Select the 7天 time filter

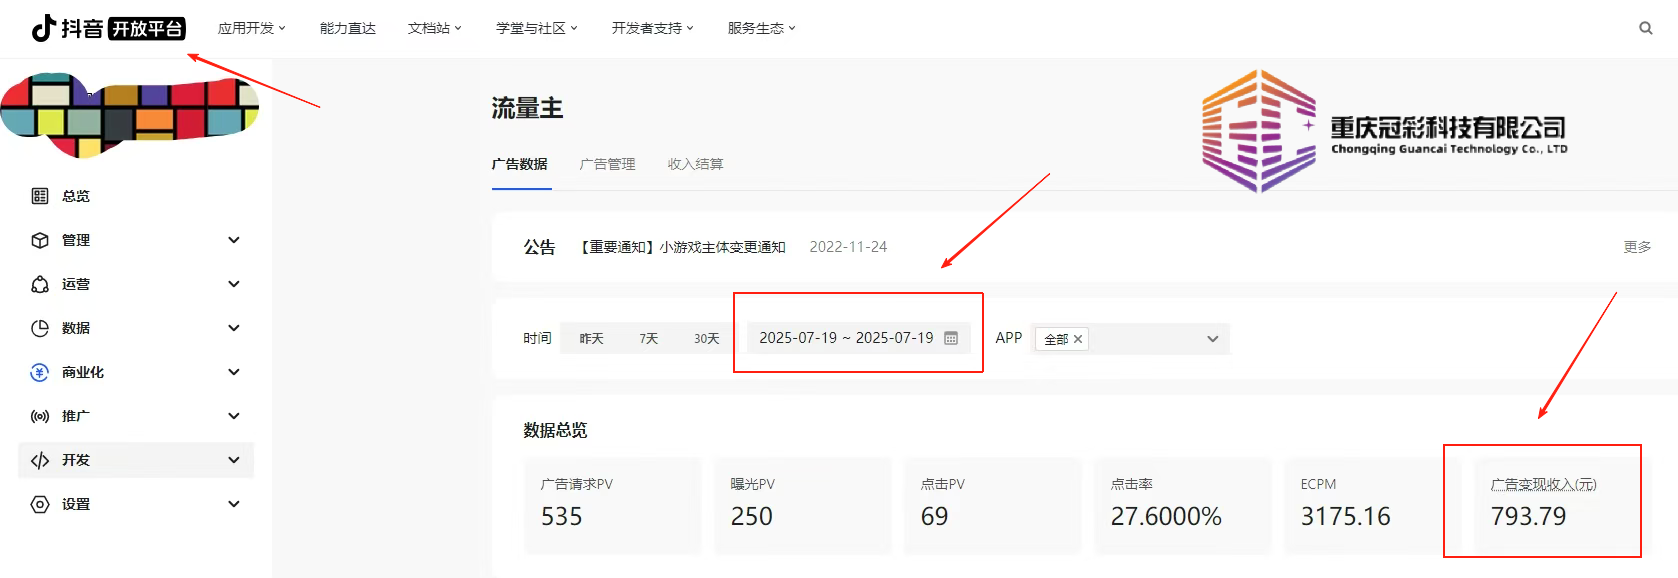[x=649, y=339]
